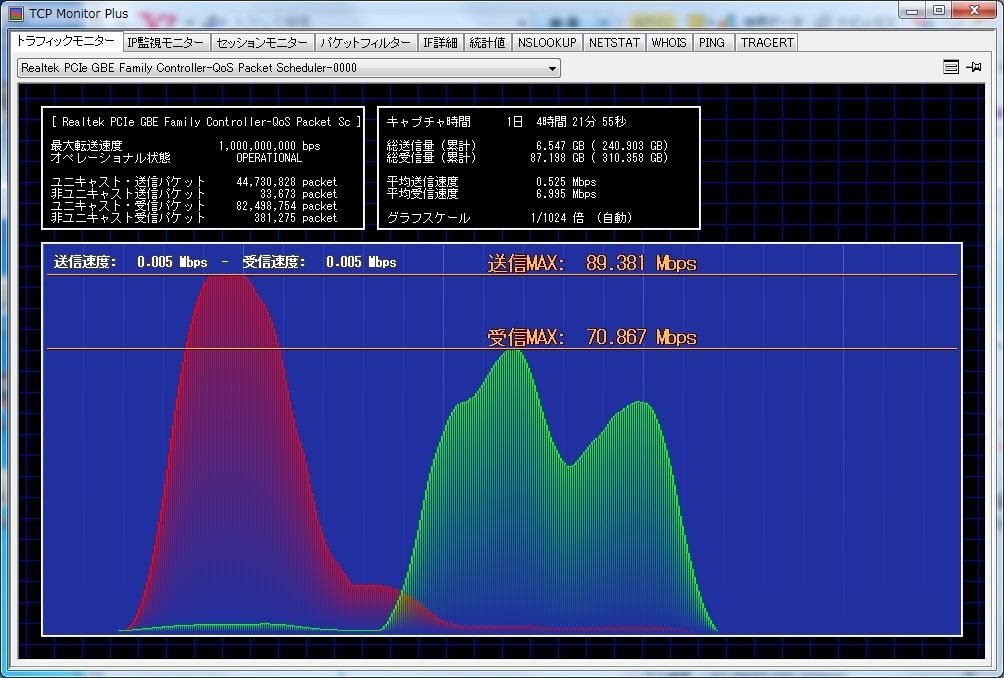This screenshot has height=678, width=1004.
Task: Open the NETSTAT tab
Action: click(x=613, y=43)
